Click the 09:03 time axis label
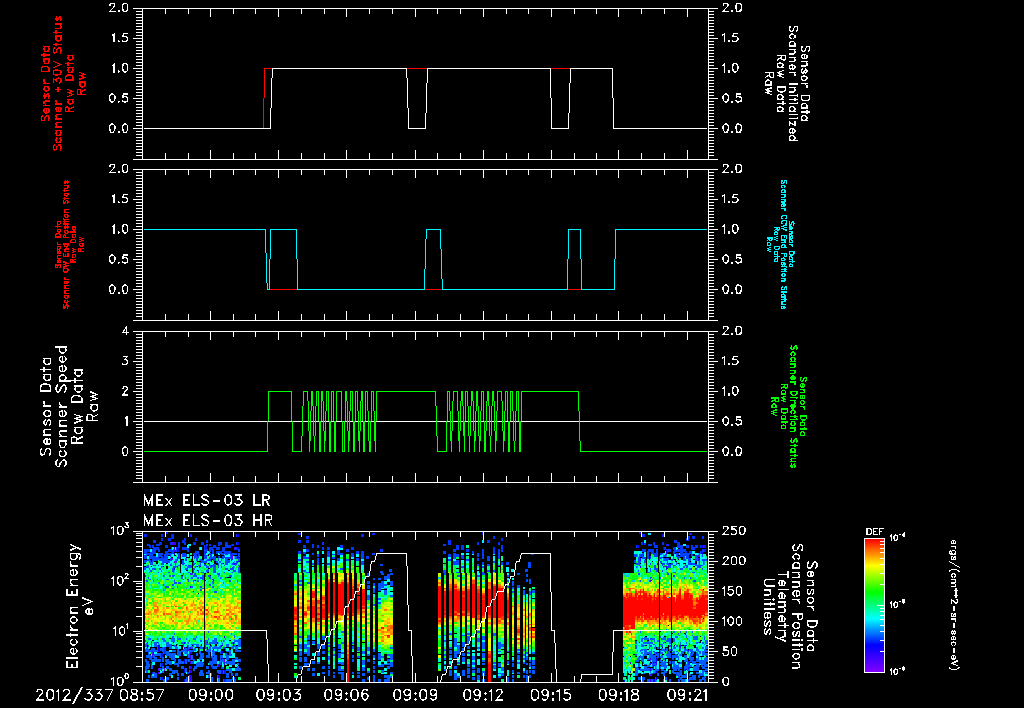Image resolution: width=1024 pixels, height=708 pixels. (x=279, y=696)
